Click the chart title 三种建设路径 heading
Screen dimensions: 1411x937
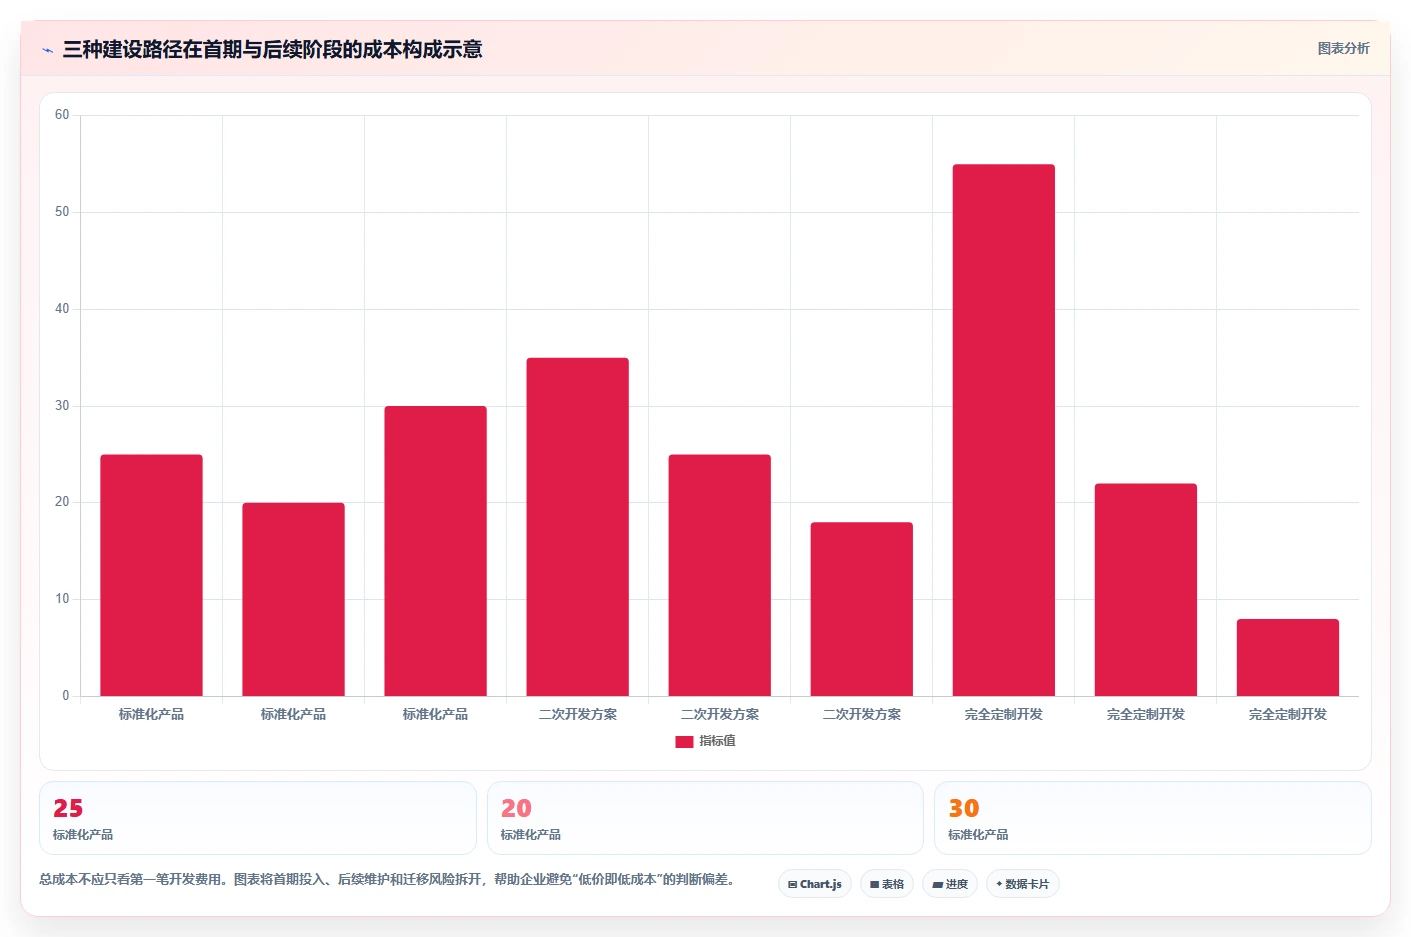[x=272, y=49]
